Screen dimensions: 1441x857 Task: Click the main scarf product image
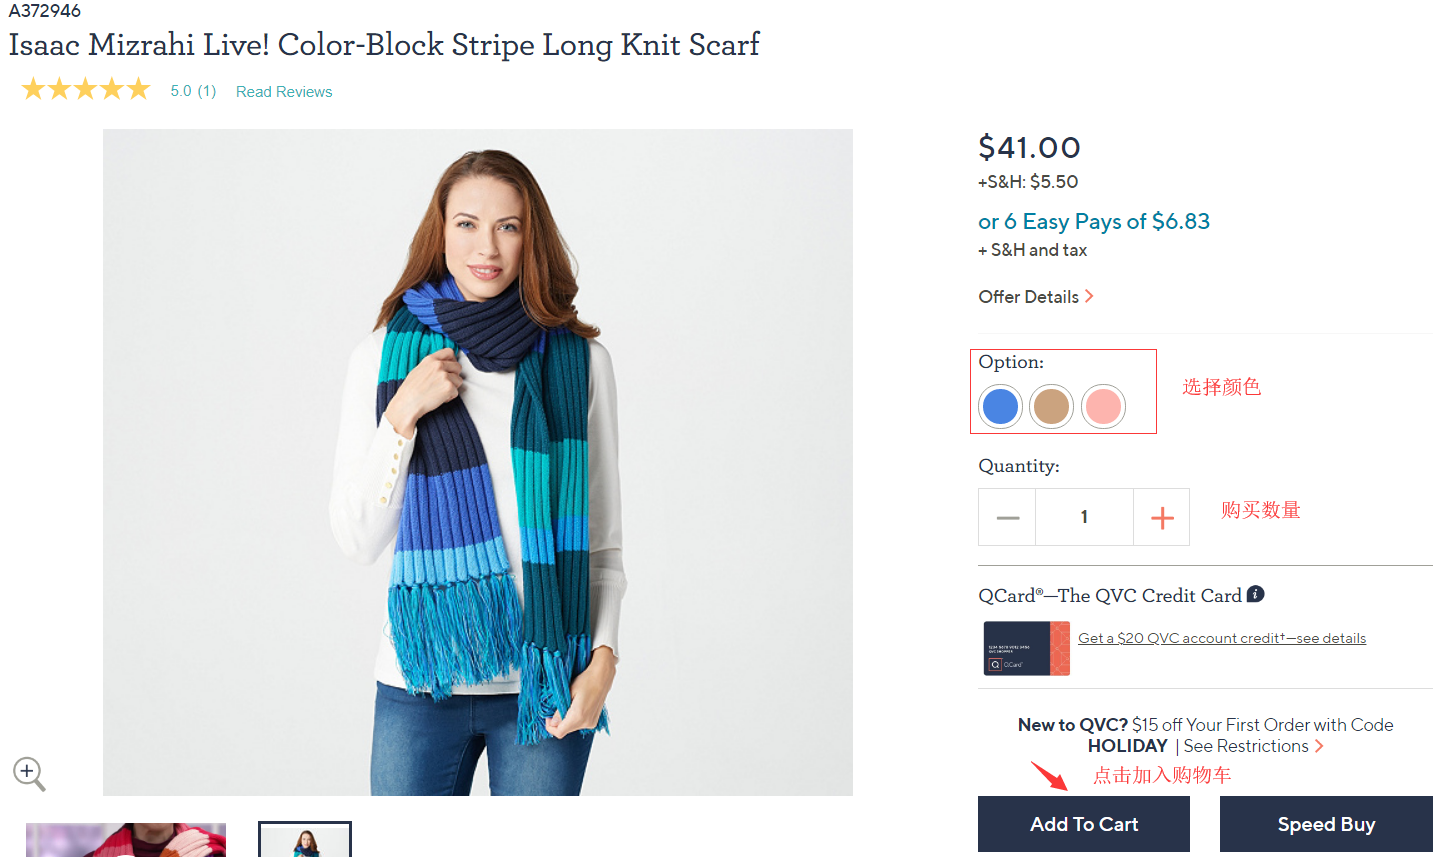pyautogui.click(x=478, y=462)
